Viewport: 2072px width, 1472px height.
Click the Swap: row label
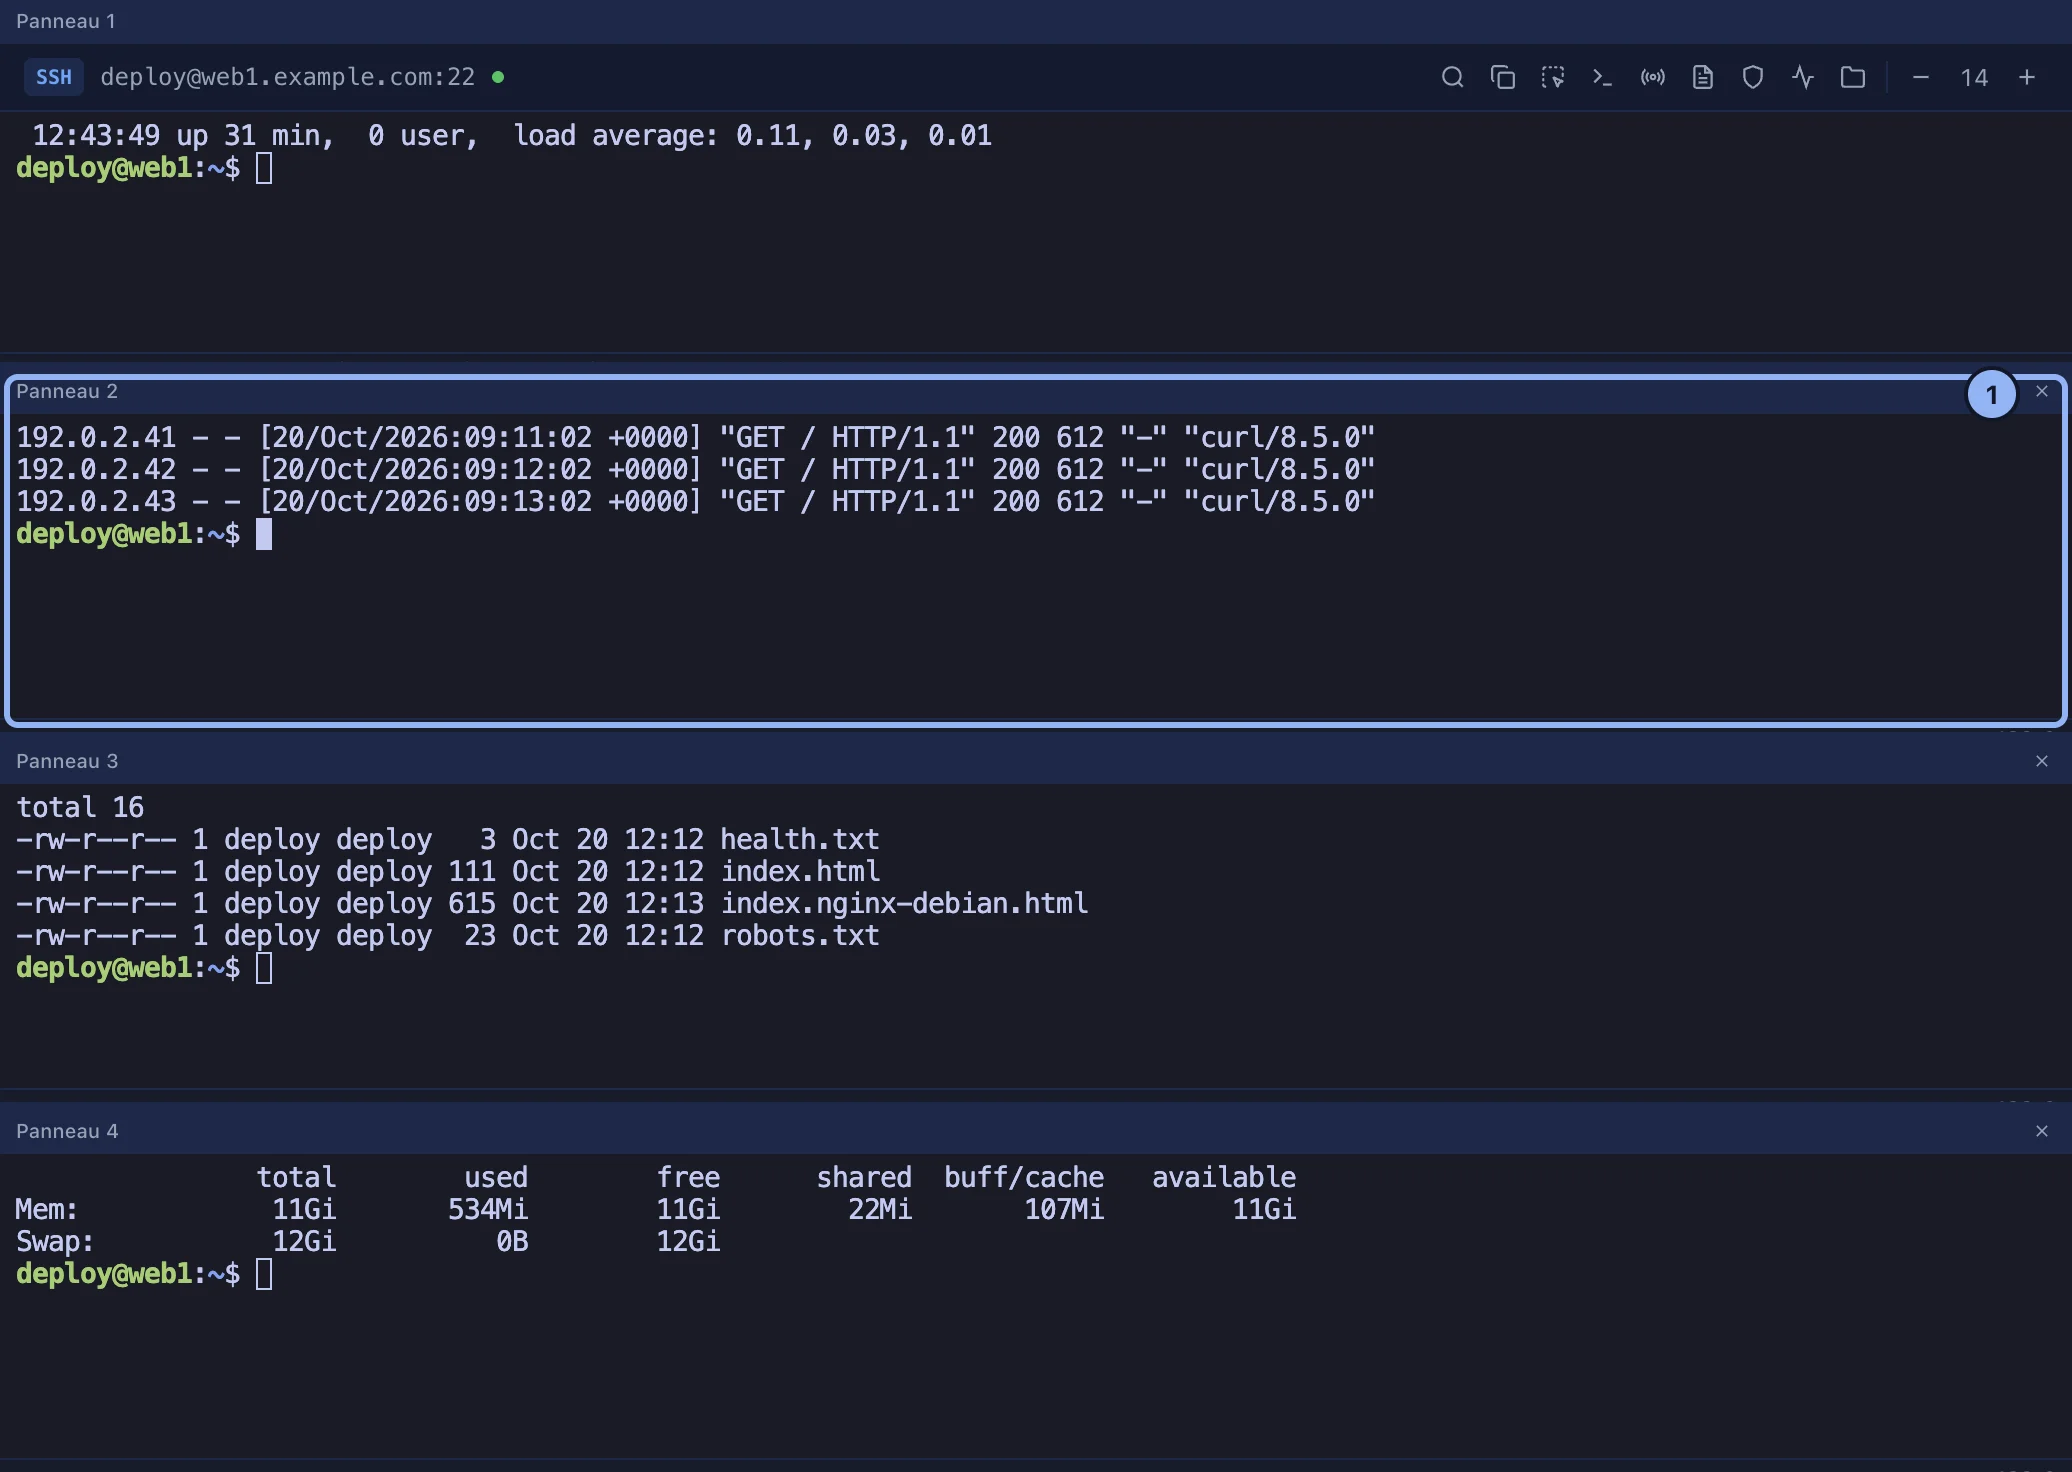55,1241
